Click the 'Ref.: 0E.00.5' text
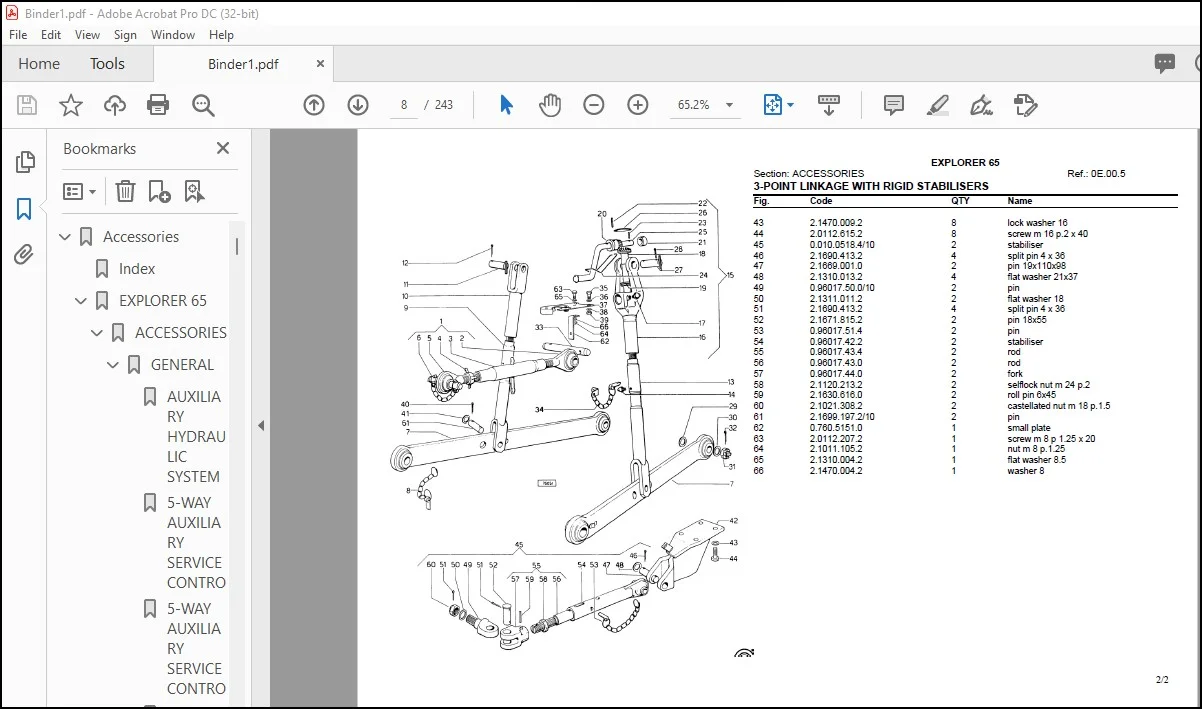Screen dimensions: 1202x709 [x=1096, y=174]
